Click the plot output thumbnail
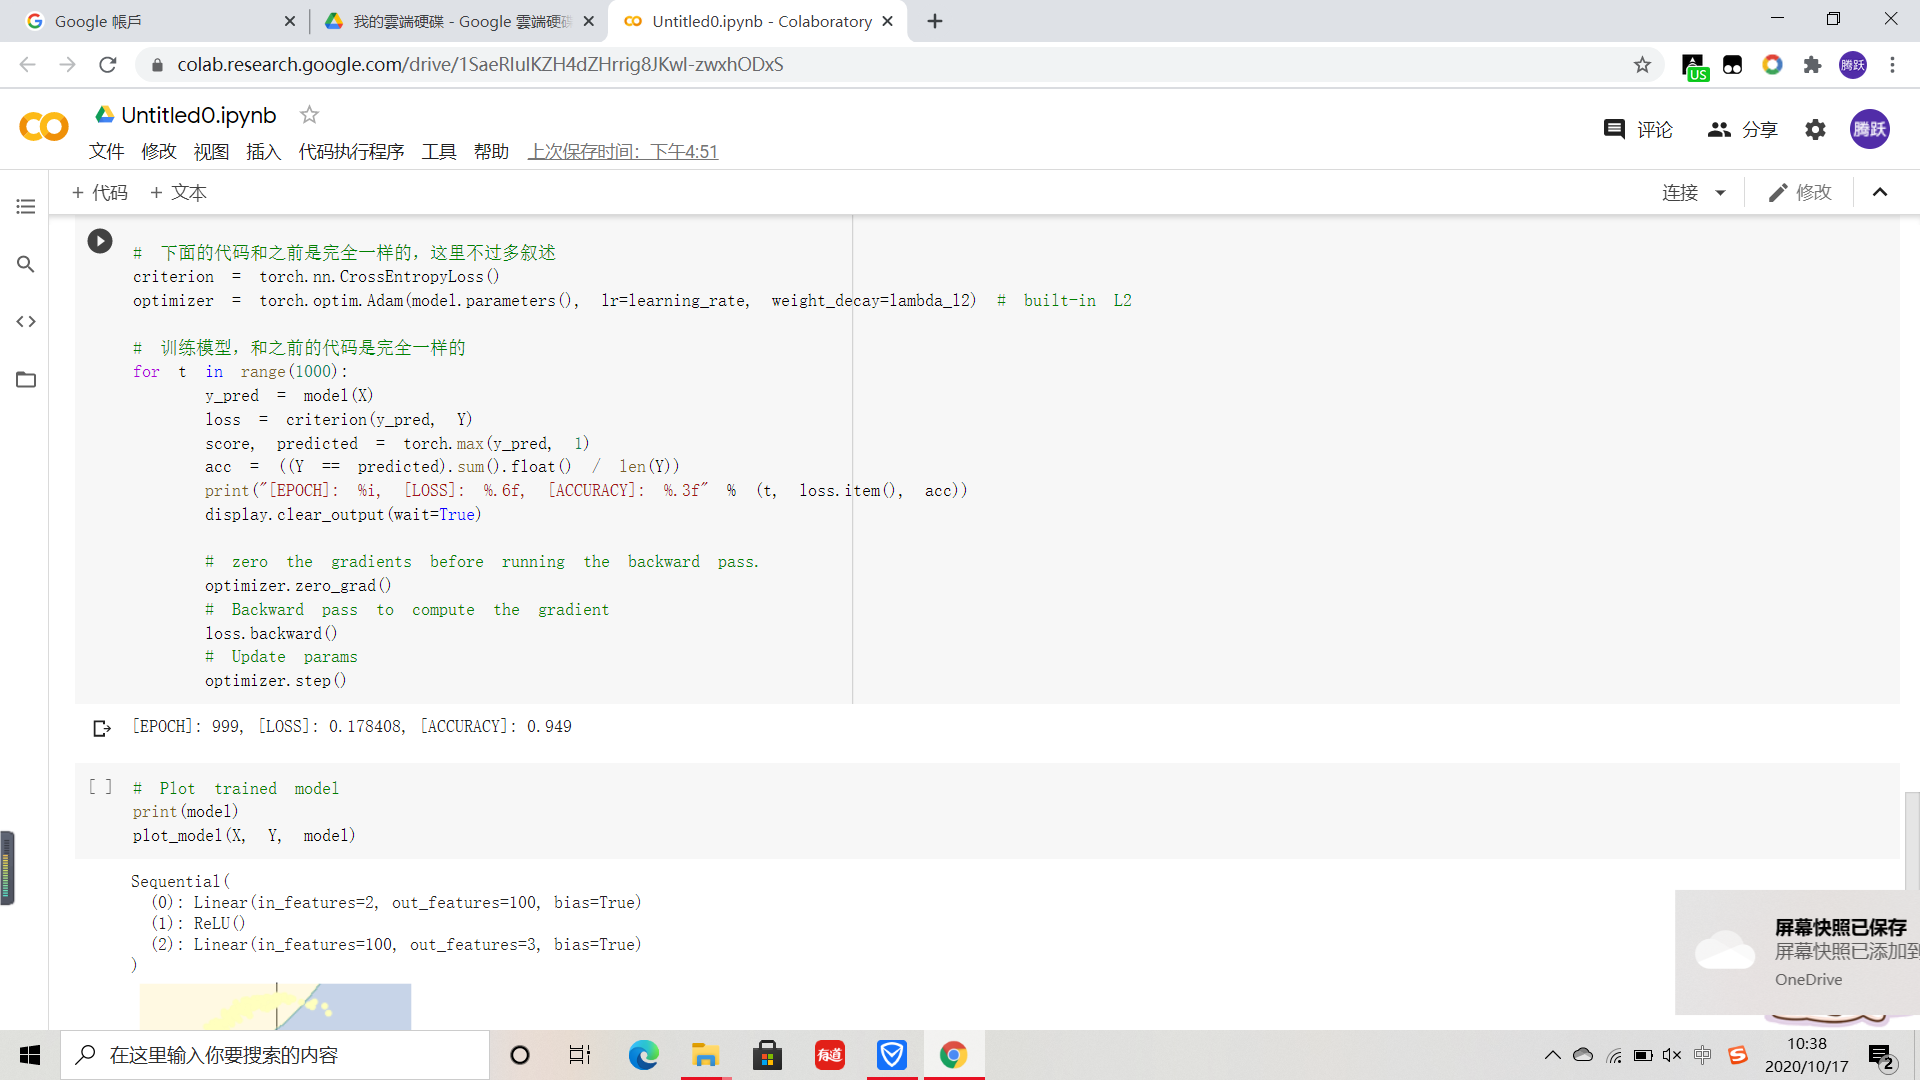 (x=275, y=1006)
